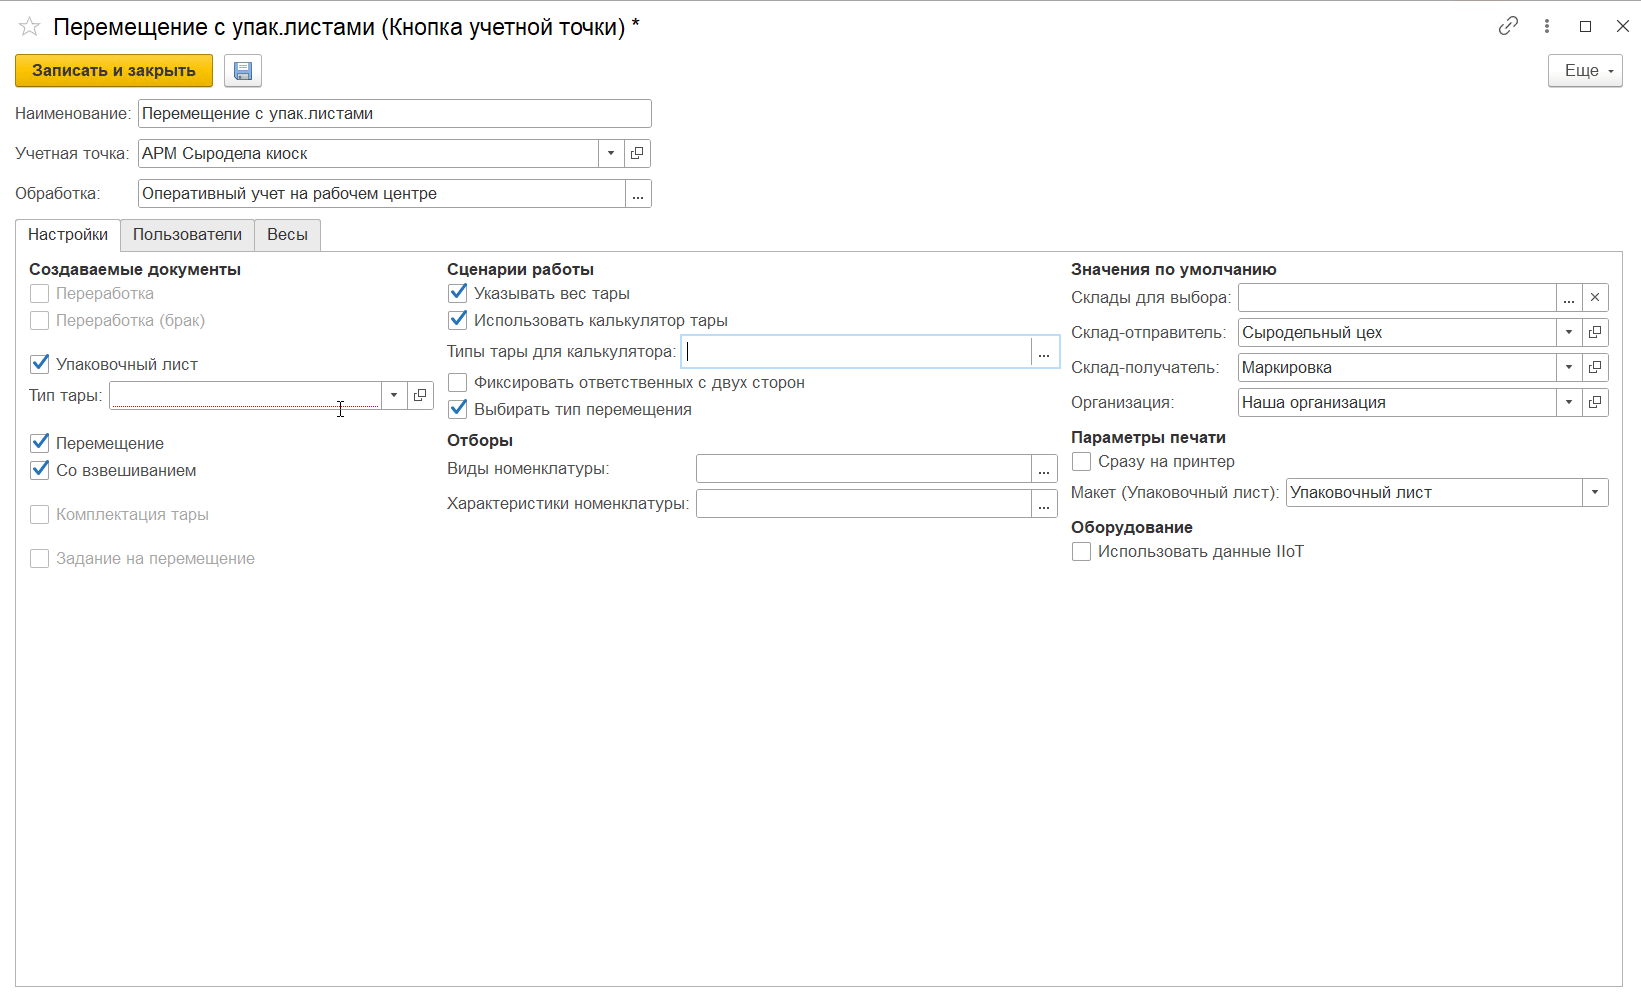Open the three-dot vertical menu icon
Image resolution: width=1641 pixels, height=996 pixels.
point(1546,26)
